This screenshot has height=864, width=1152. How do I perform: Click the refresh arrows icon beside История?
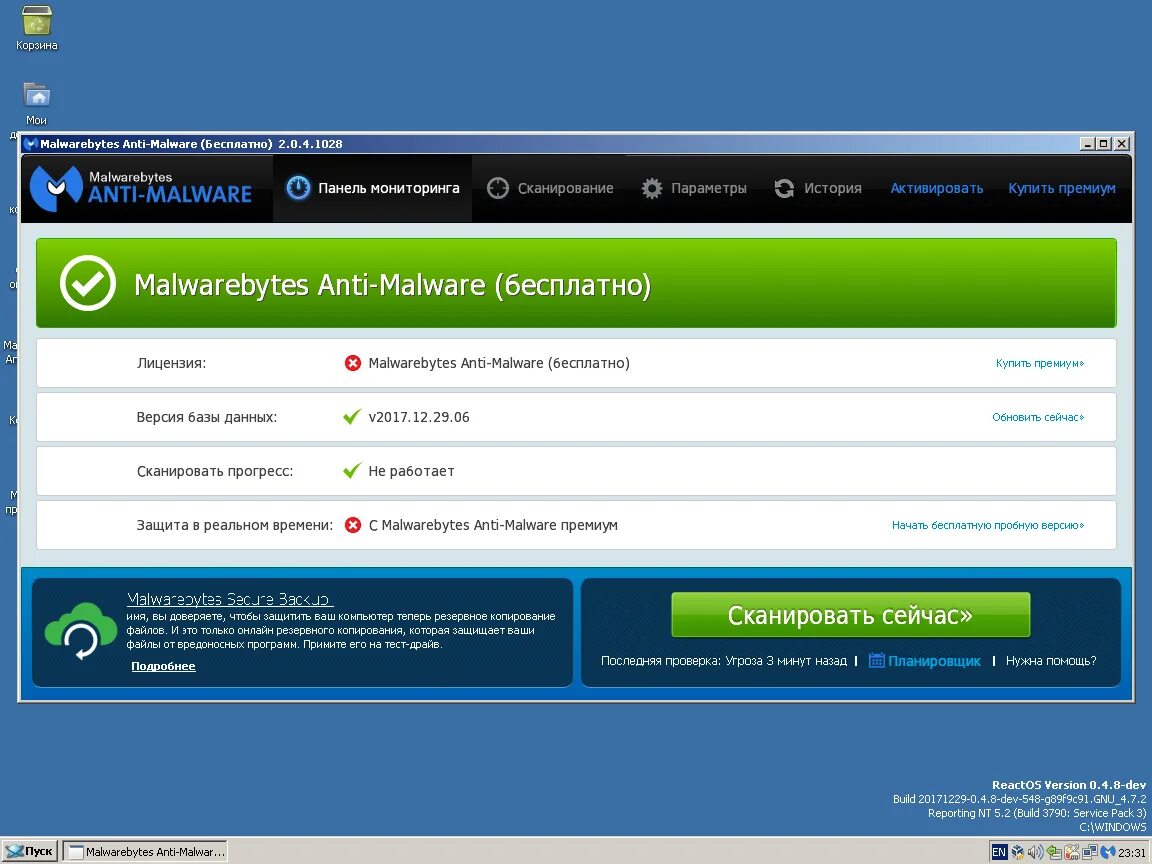(x=784, y=188)
